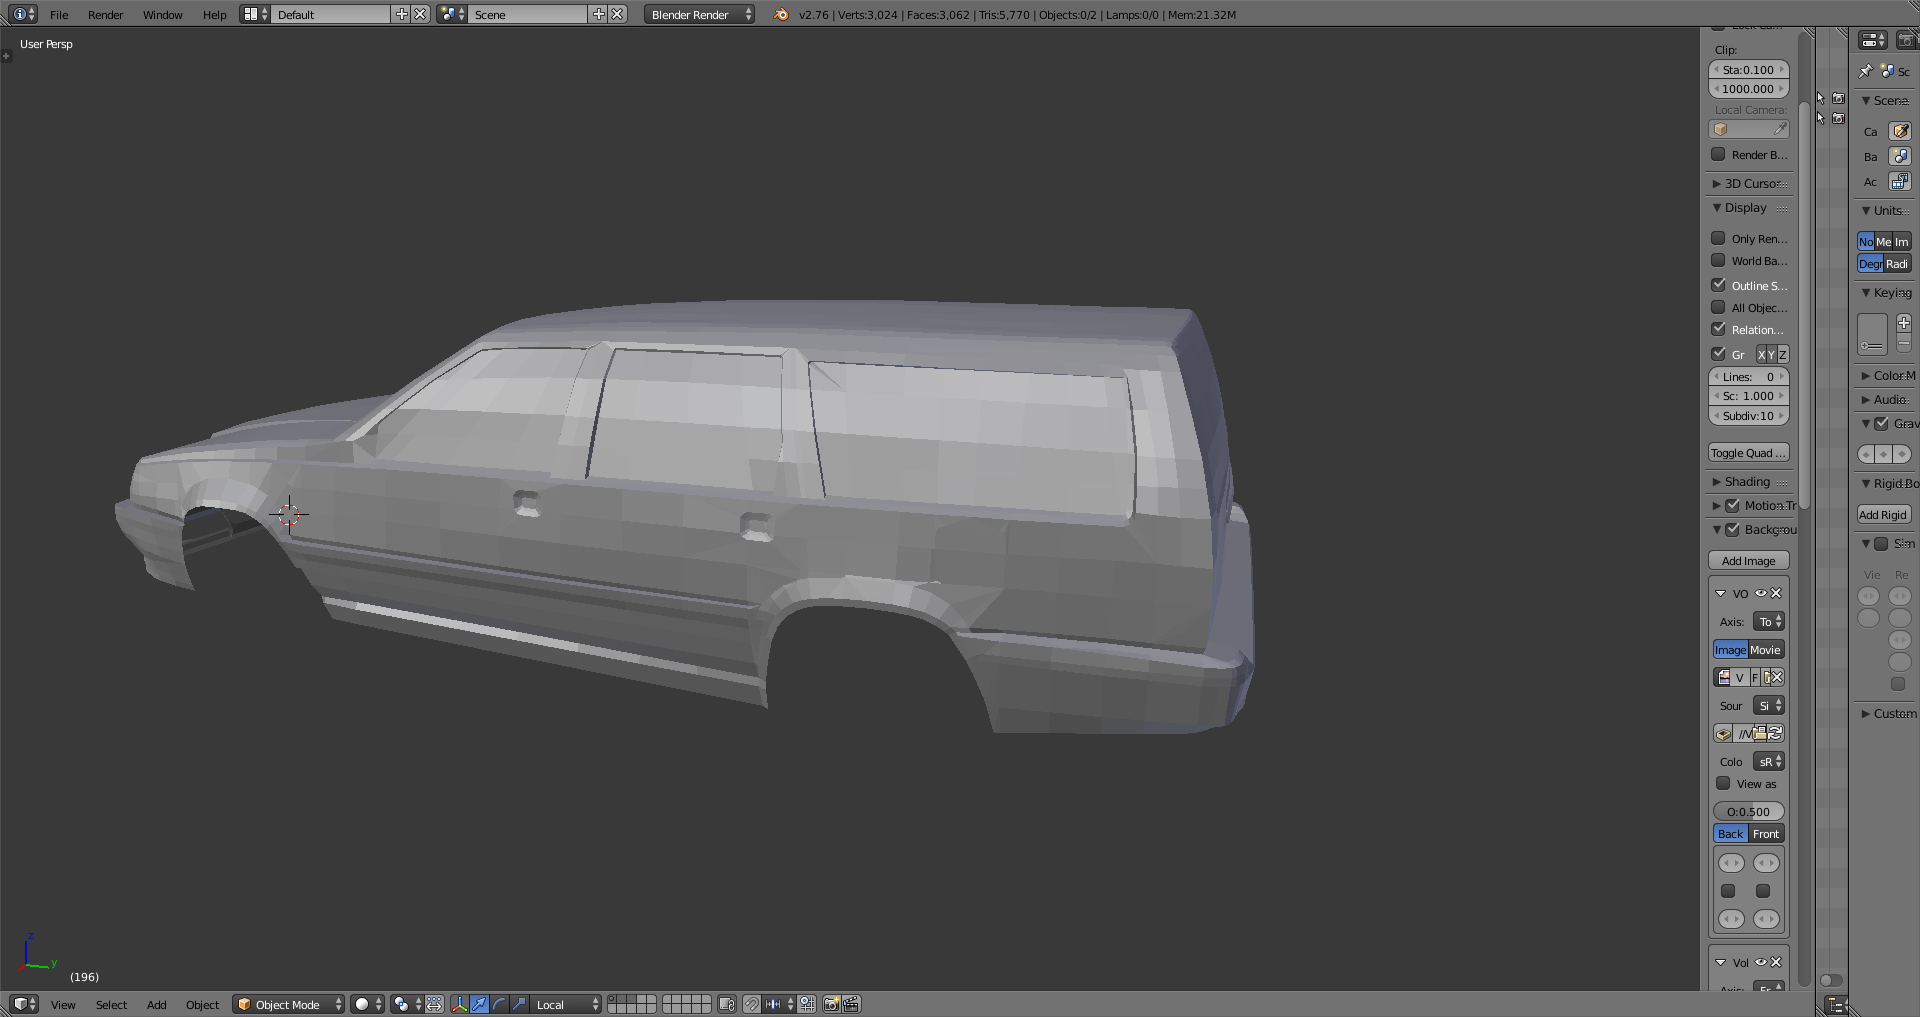Open the Blender Render engine dropdown
This screenshot has height=1017, width=1920.
[699, 14]
